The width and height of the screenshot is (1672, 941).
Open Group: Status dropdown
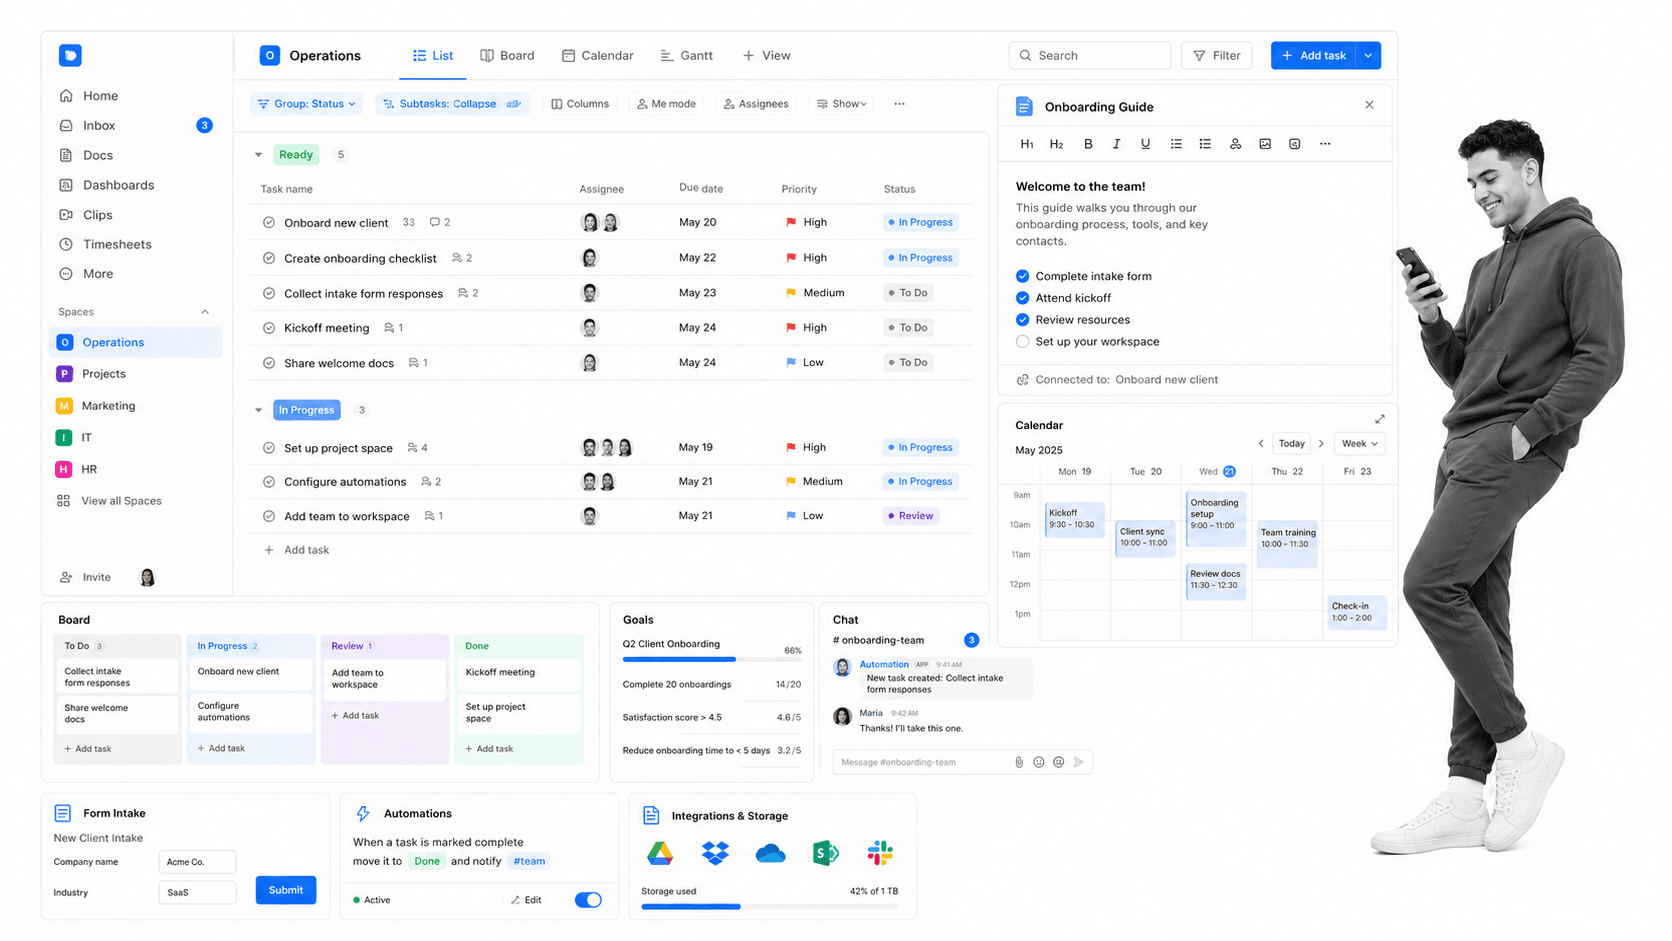[307, 104]
